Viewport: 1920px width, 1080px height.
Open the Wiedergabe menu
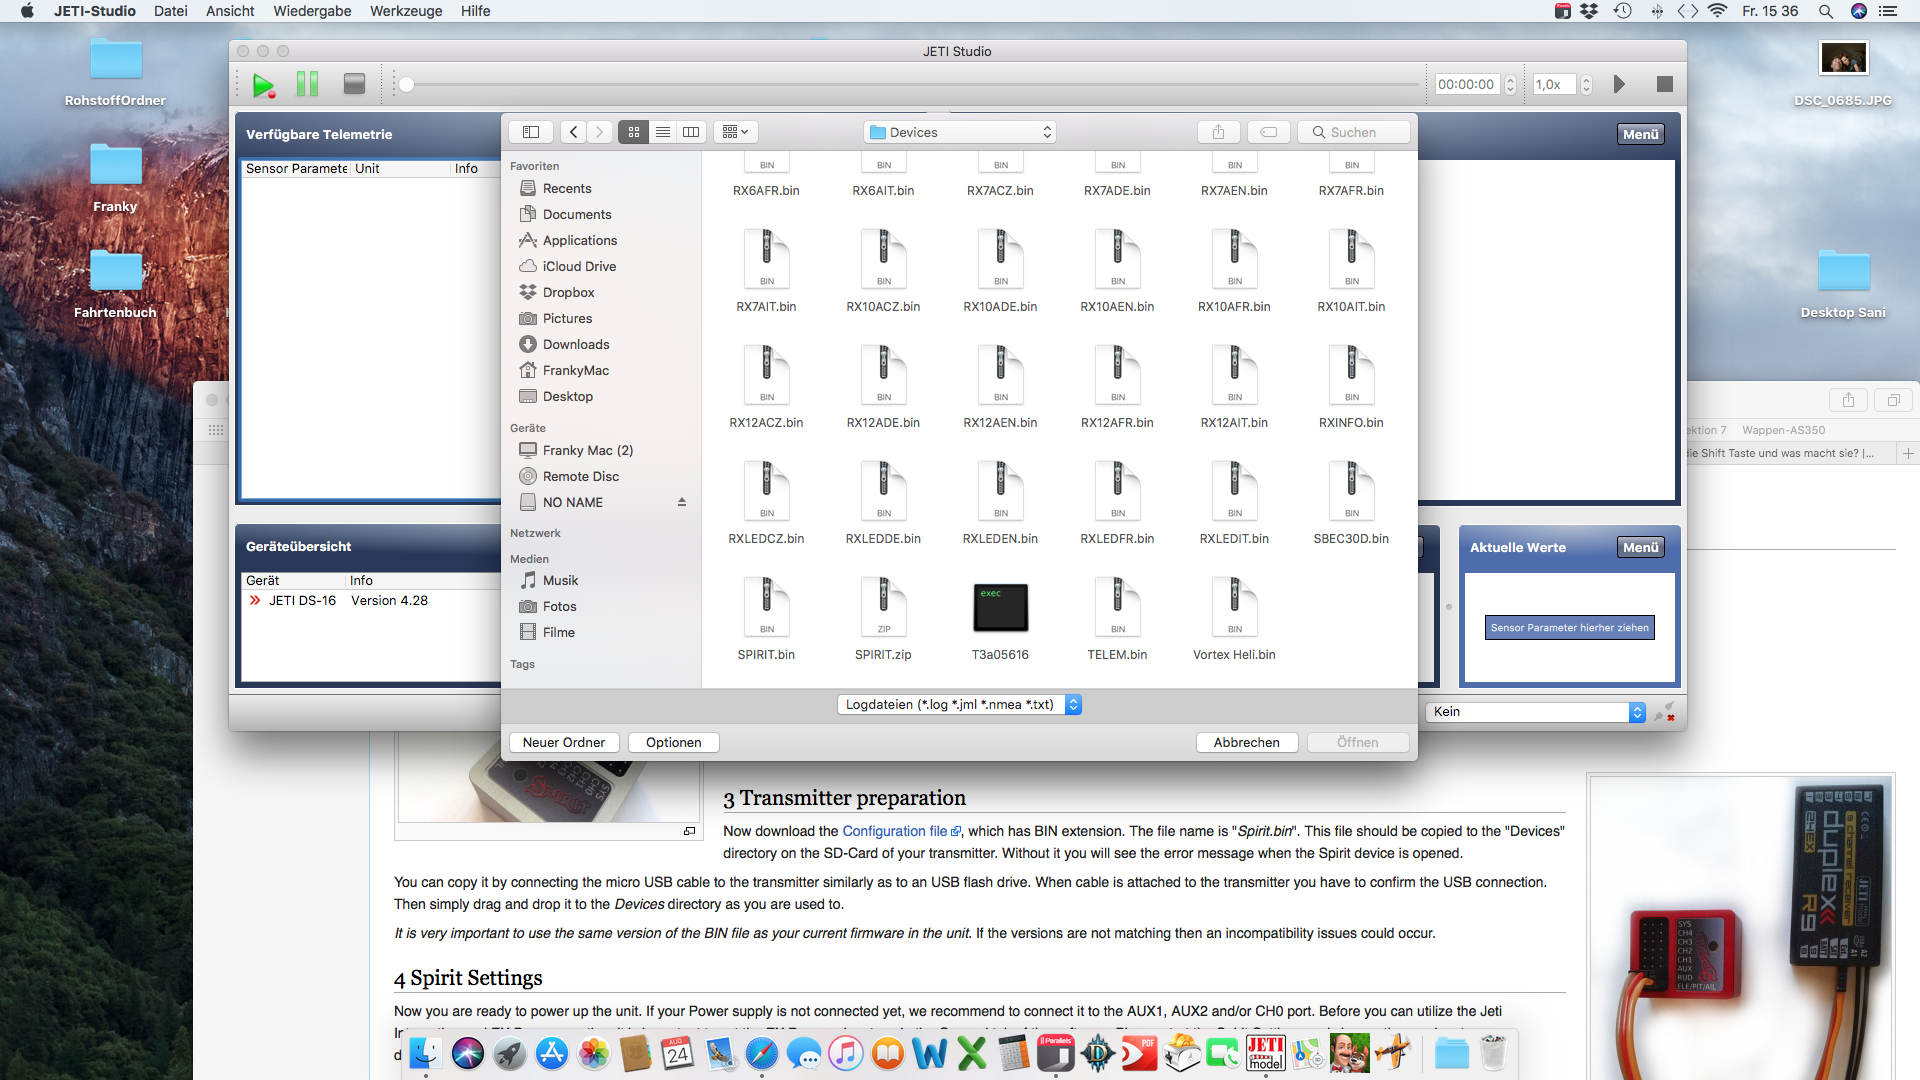coord(312,11)
